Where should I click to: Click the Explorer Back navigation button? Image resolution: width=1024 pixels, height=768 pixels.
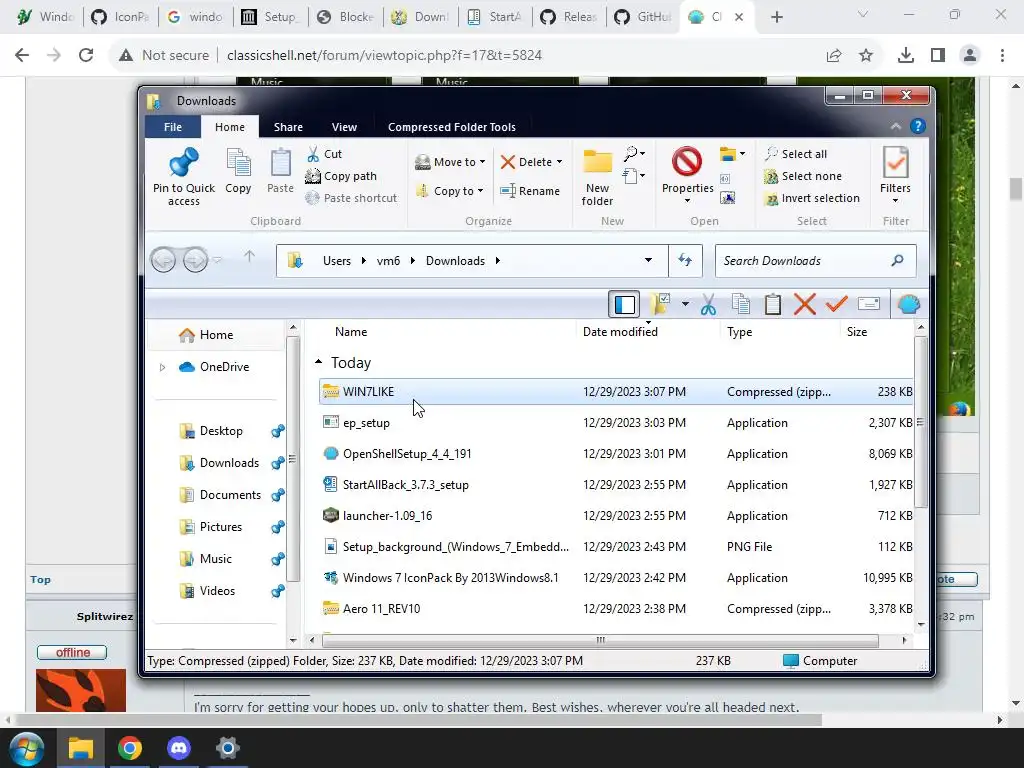tap(163, 261)
